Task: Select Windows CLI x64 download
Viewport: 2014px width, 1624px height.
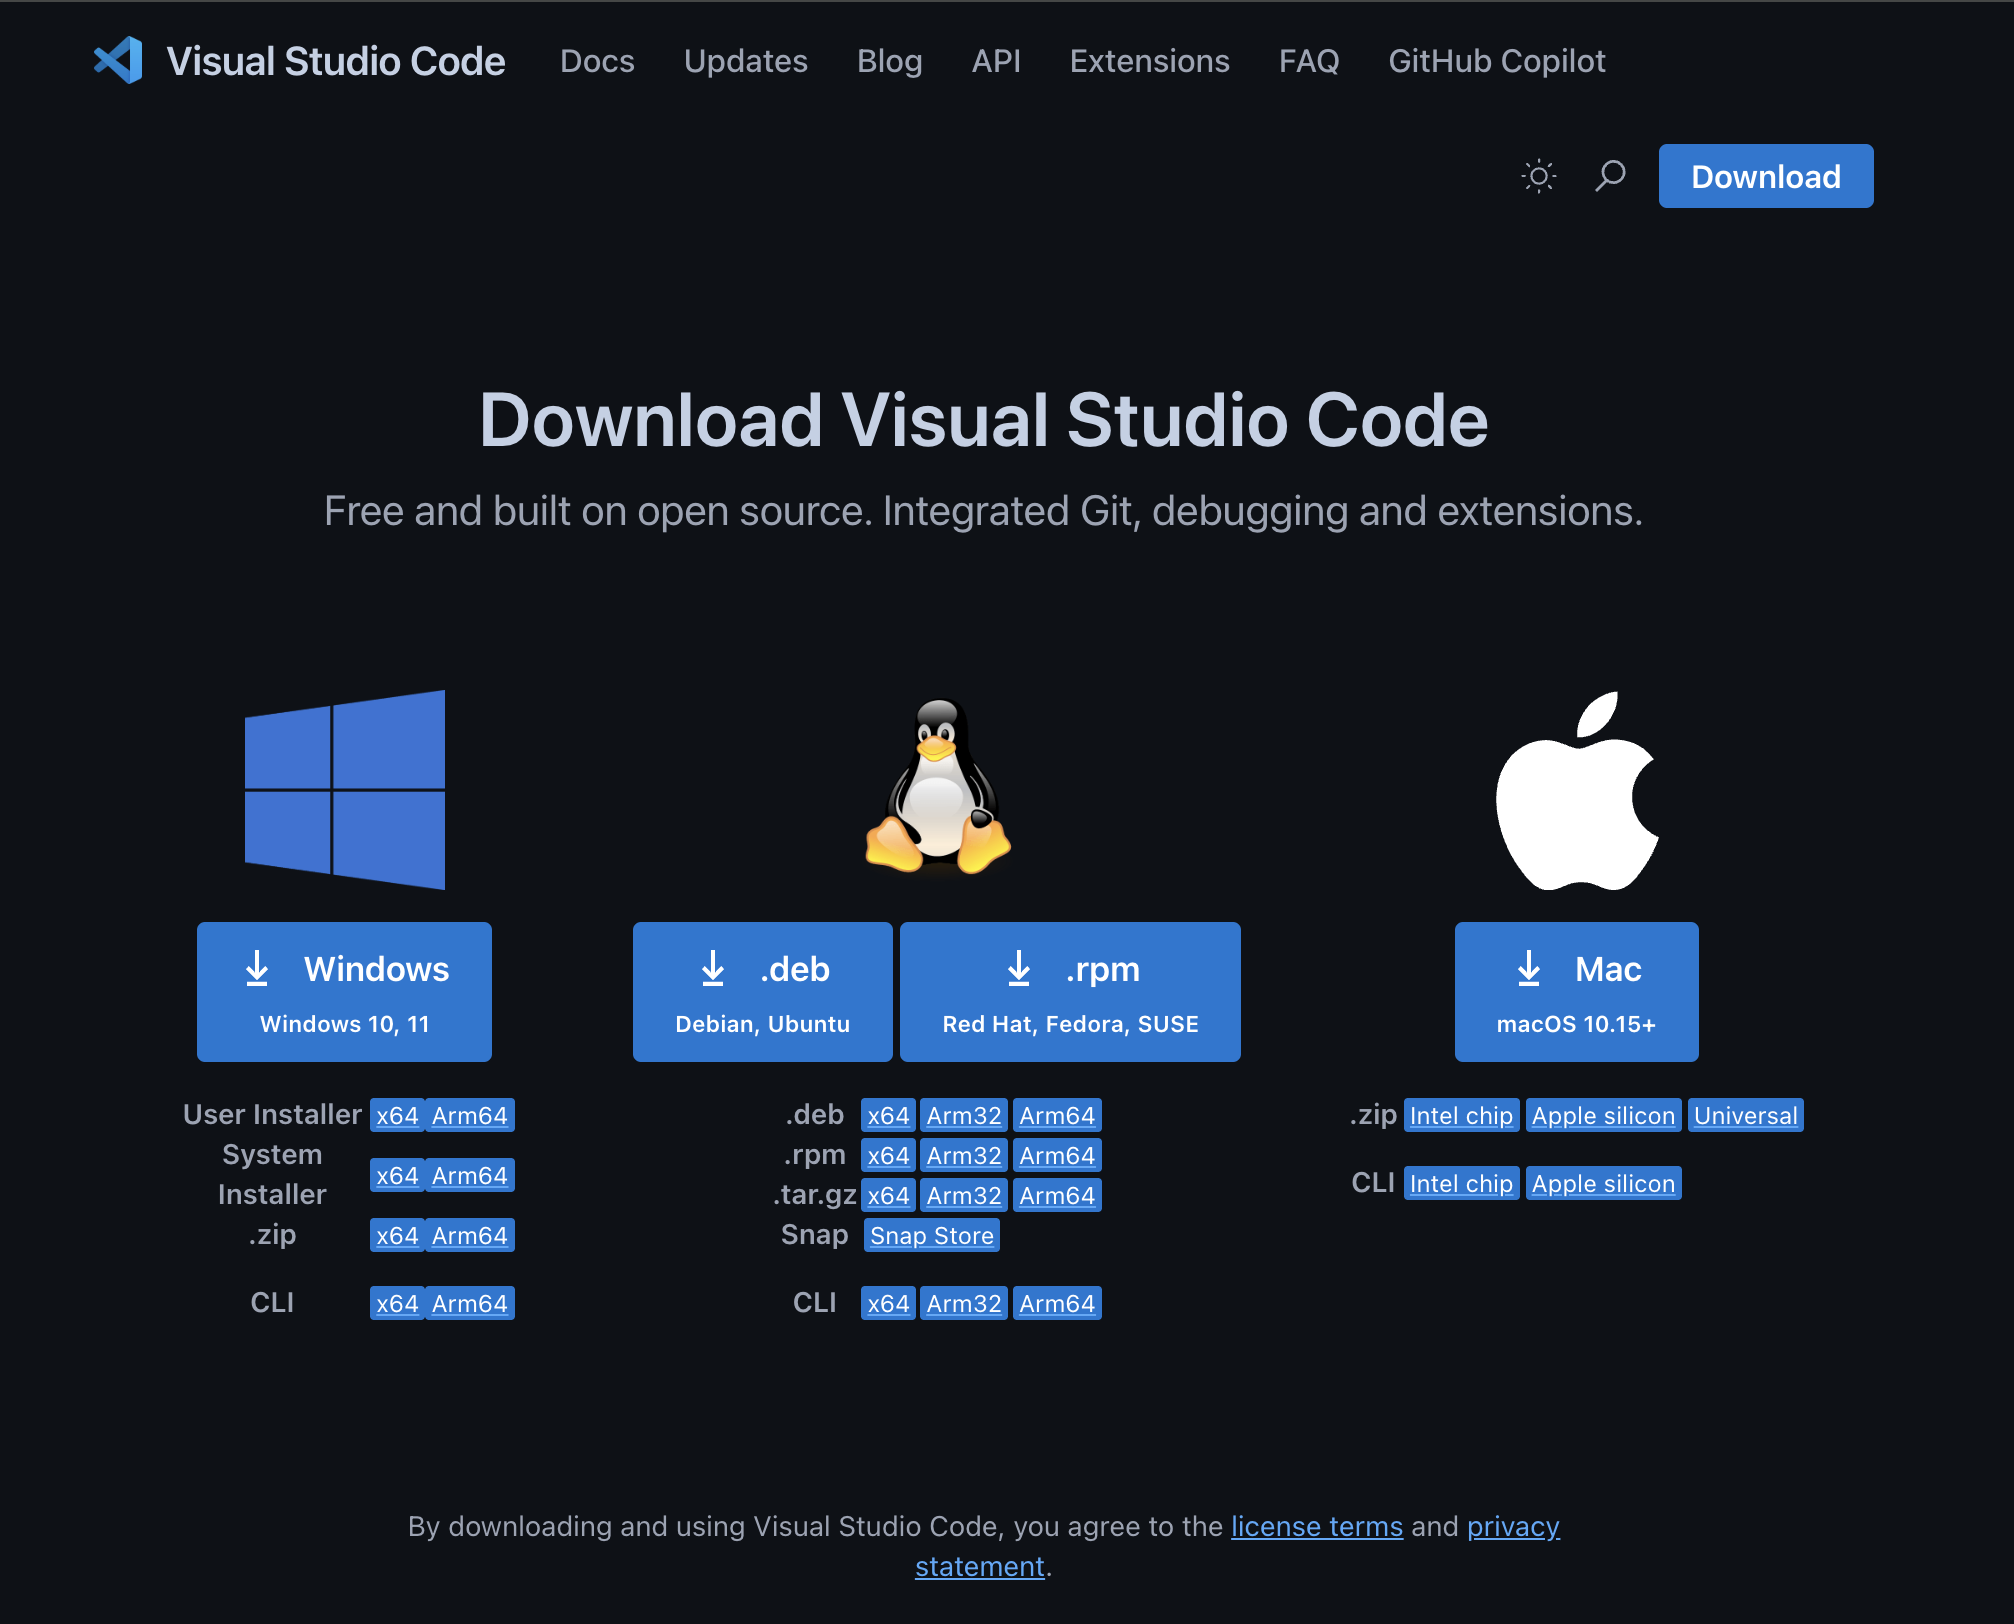Action: pyautogui.click(x=397, y=1303)
